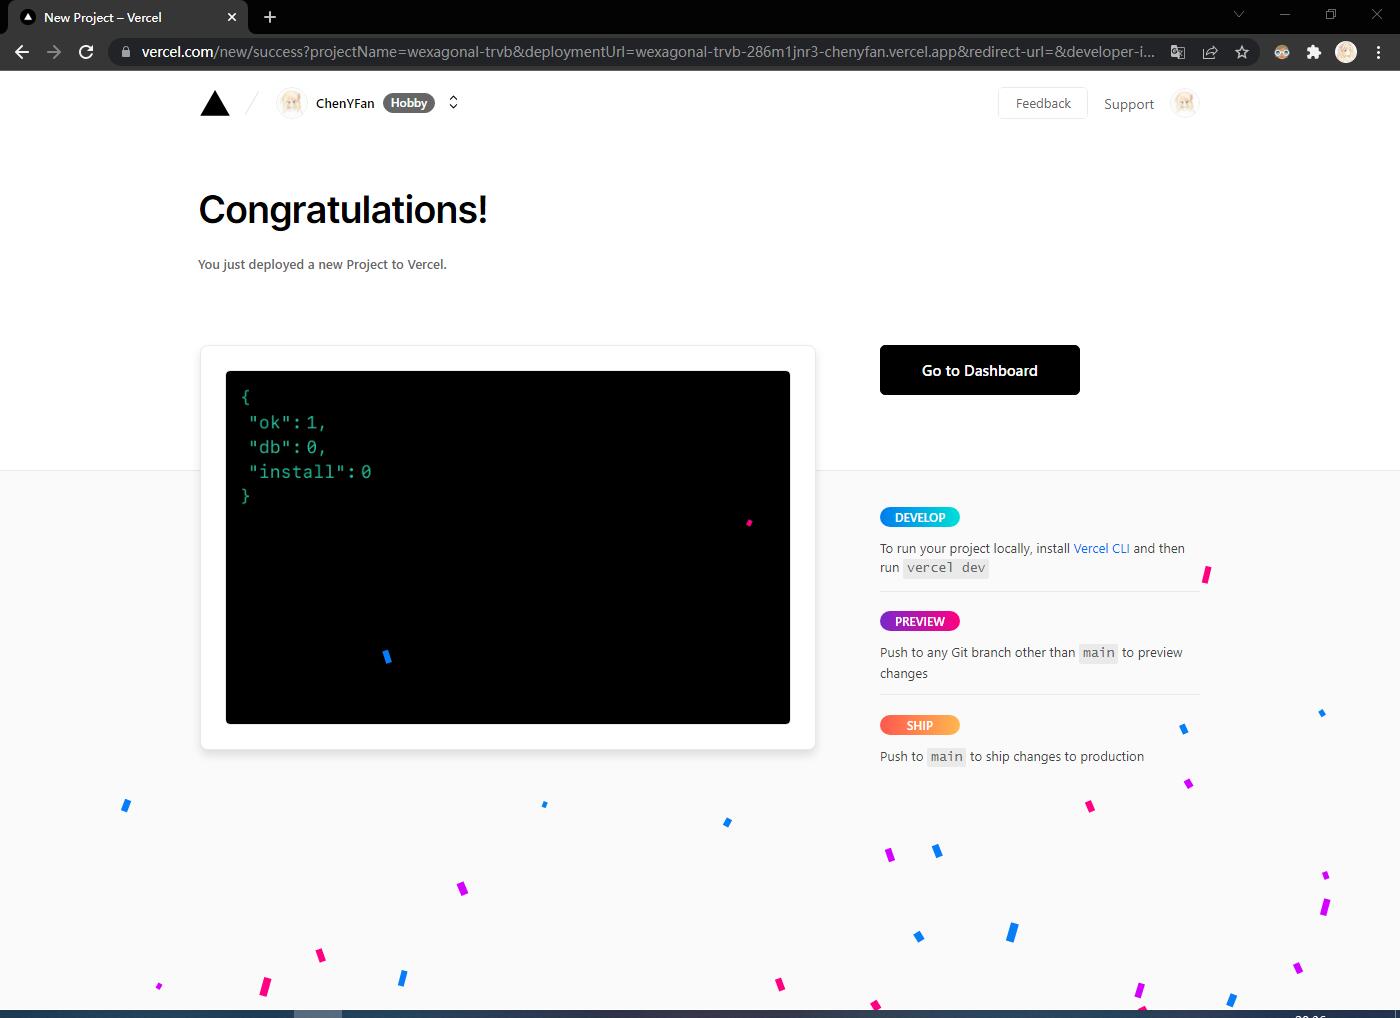The height and width of the screenshot is (1018, 1400).
Task: Open the Chrome three-dot menu
Action: click(x=1379, y=52)
